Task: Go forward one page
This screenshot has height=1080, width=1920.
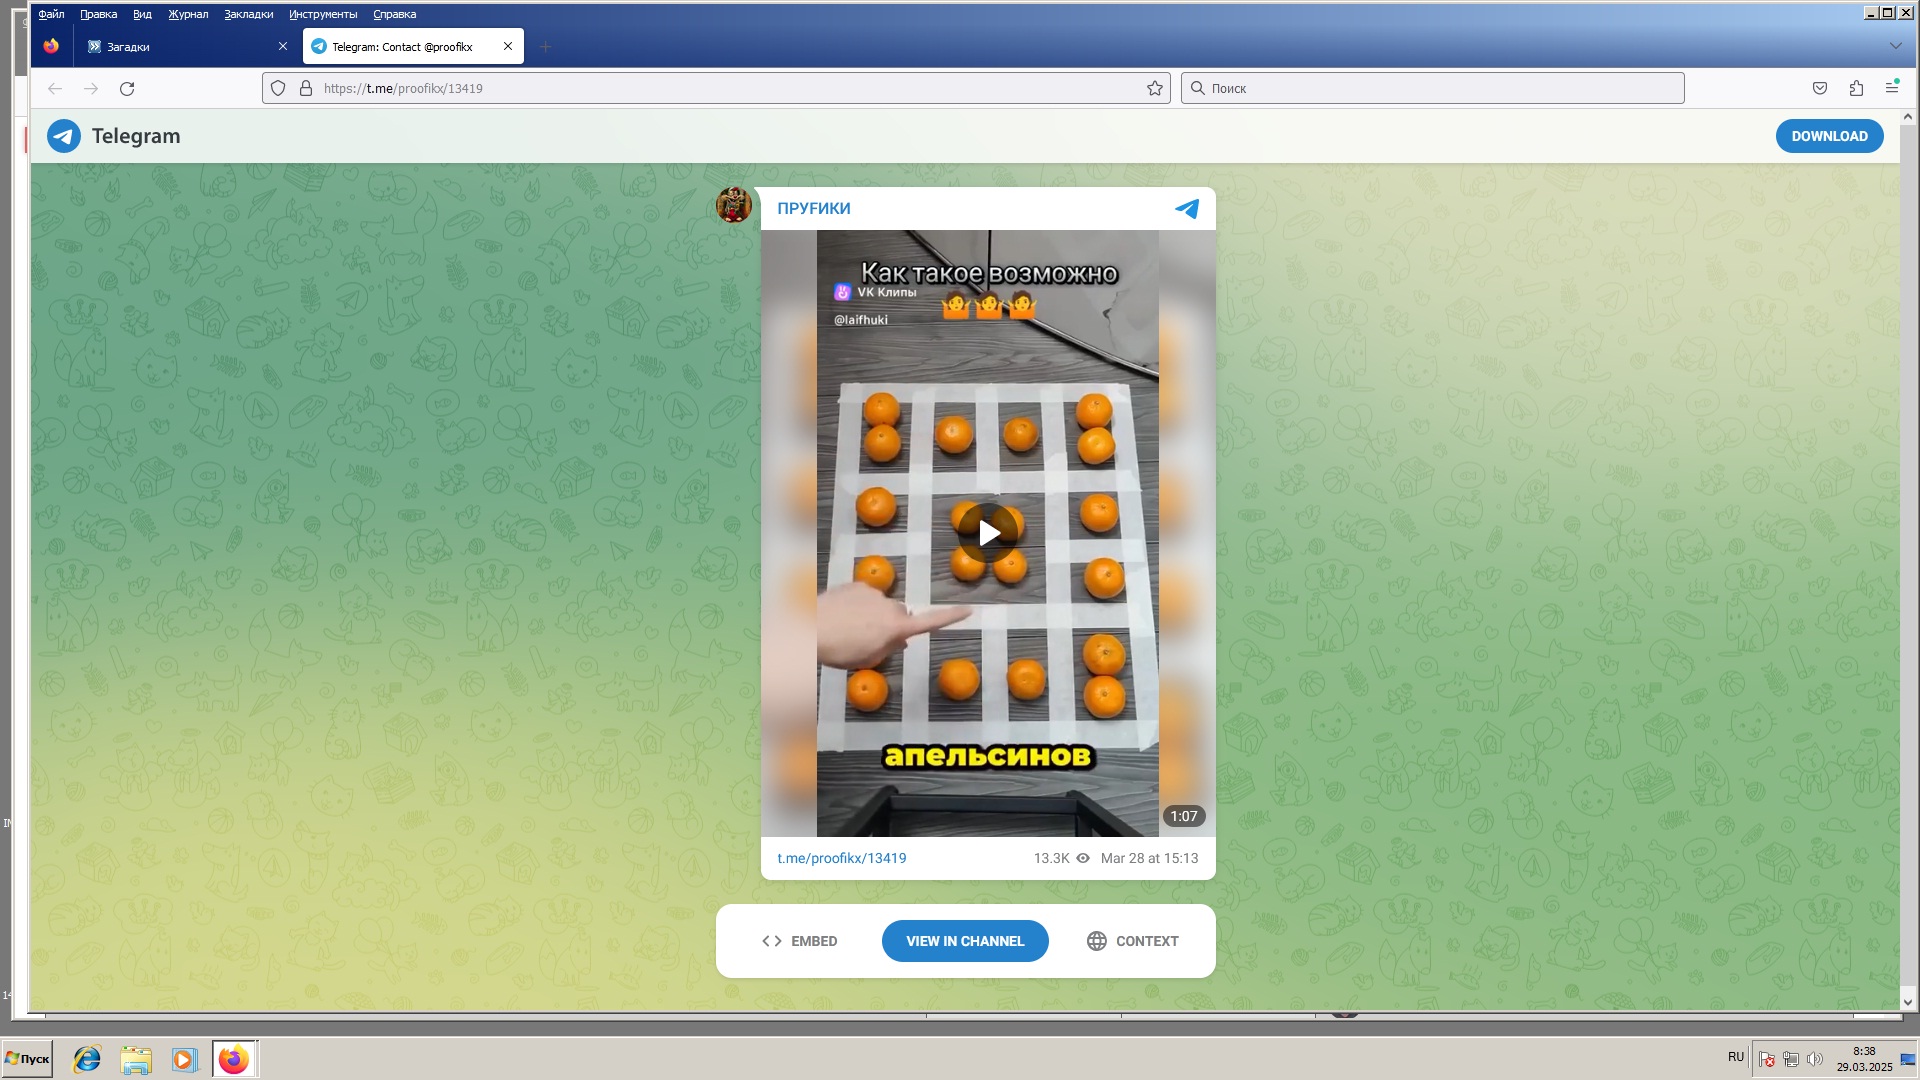Action: pos(91,88)
